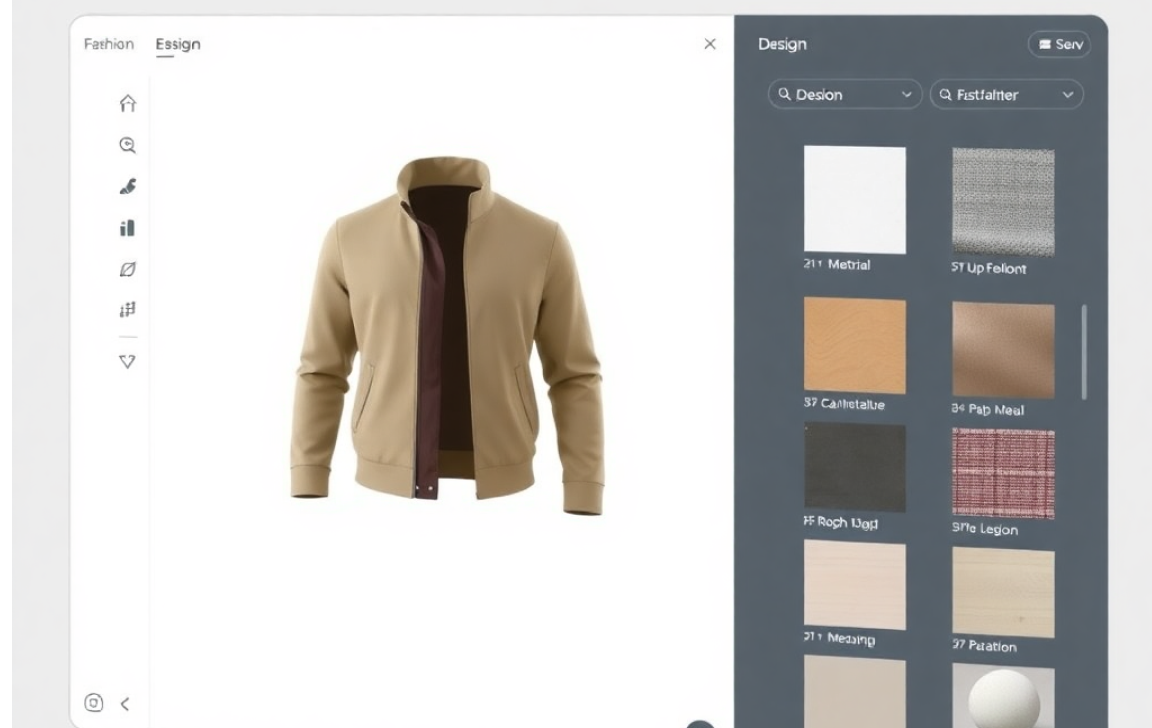Select the gray Up Felont fabric swatch
1152x728 pixels.
coord(1003,201)
